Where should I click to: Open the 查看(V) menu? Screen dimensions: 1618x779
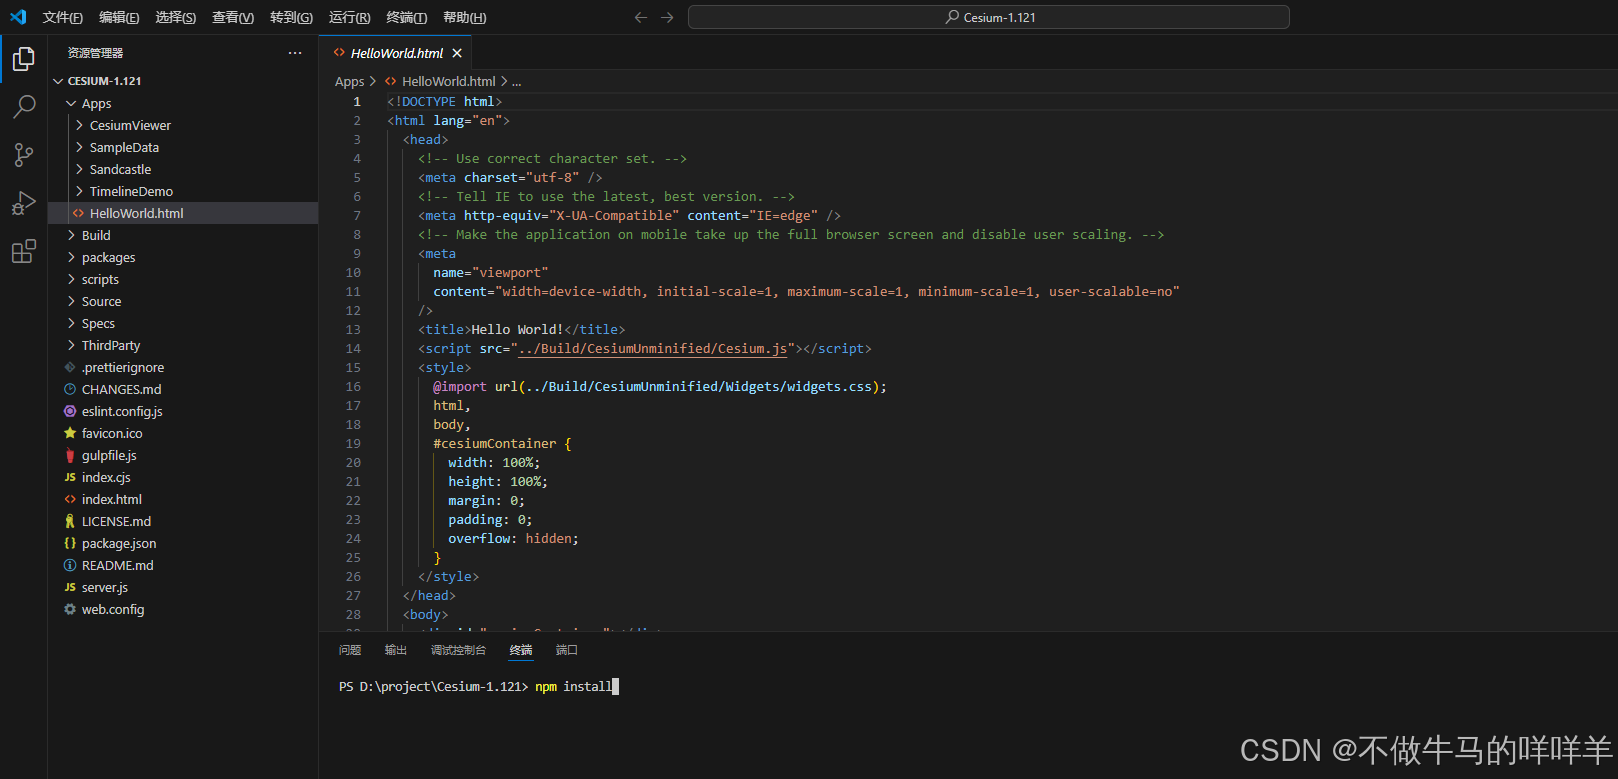click(233, 17)
